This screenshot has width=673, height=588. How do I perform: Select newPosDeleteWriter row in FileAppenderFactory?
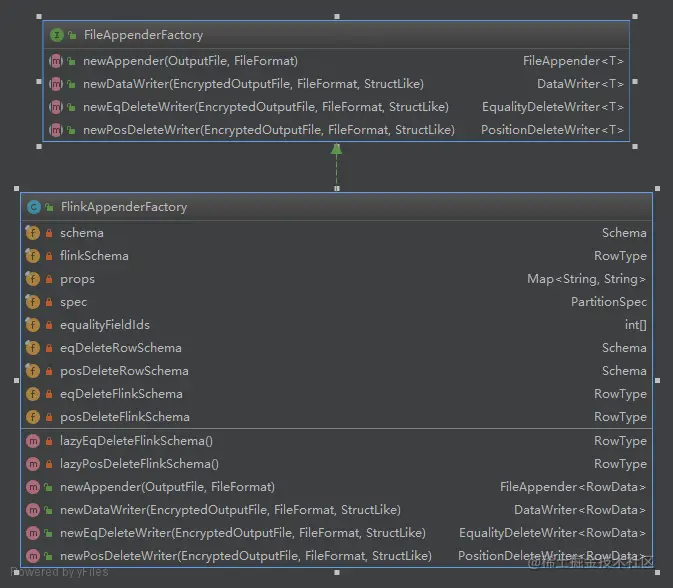pos(336,130)
